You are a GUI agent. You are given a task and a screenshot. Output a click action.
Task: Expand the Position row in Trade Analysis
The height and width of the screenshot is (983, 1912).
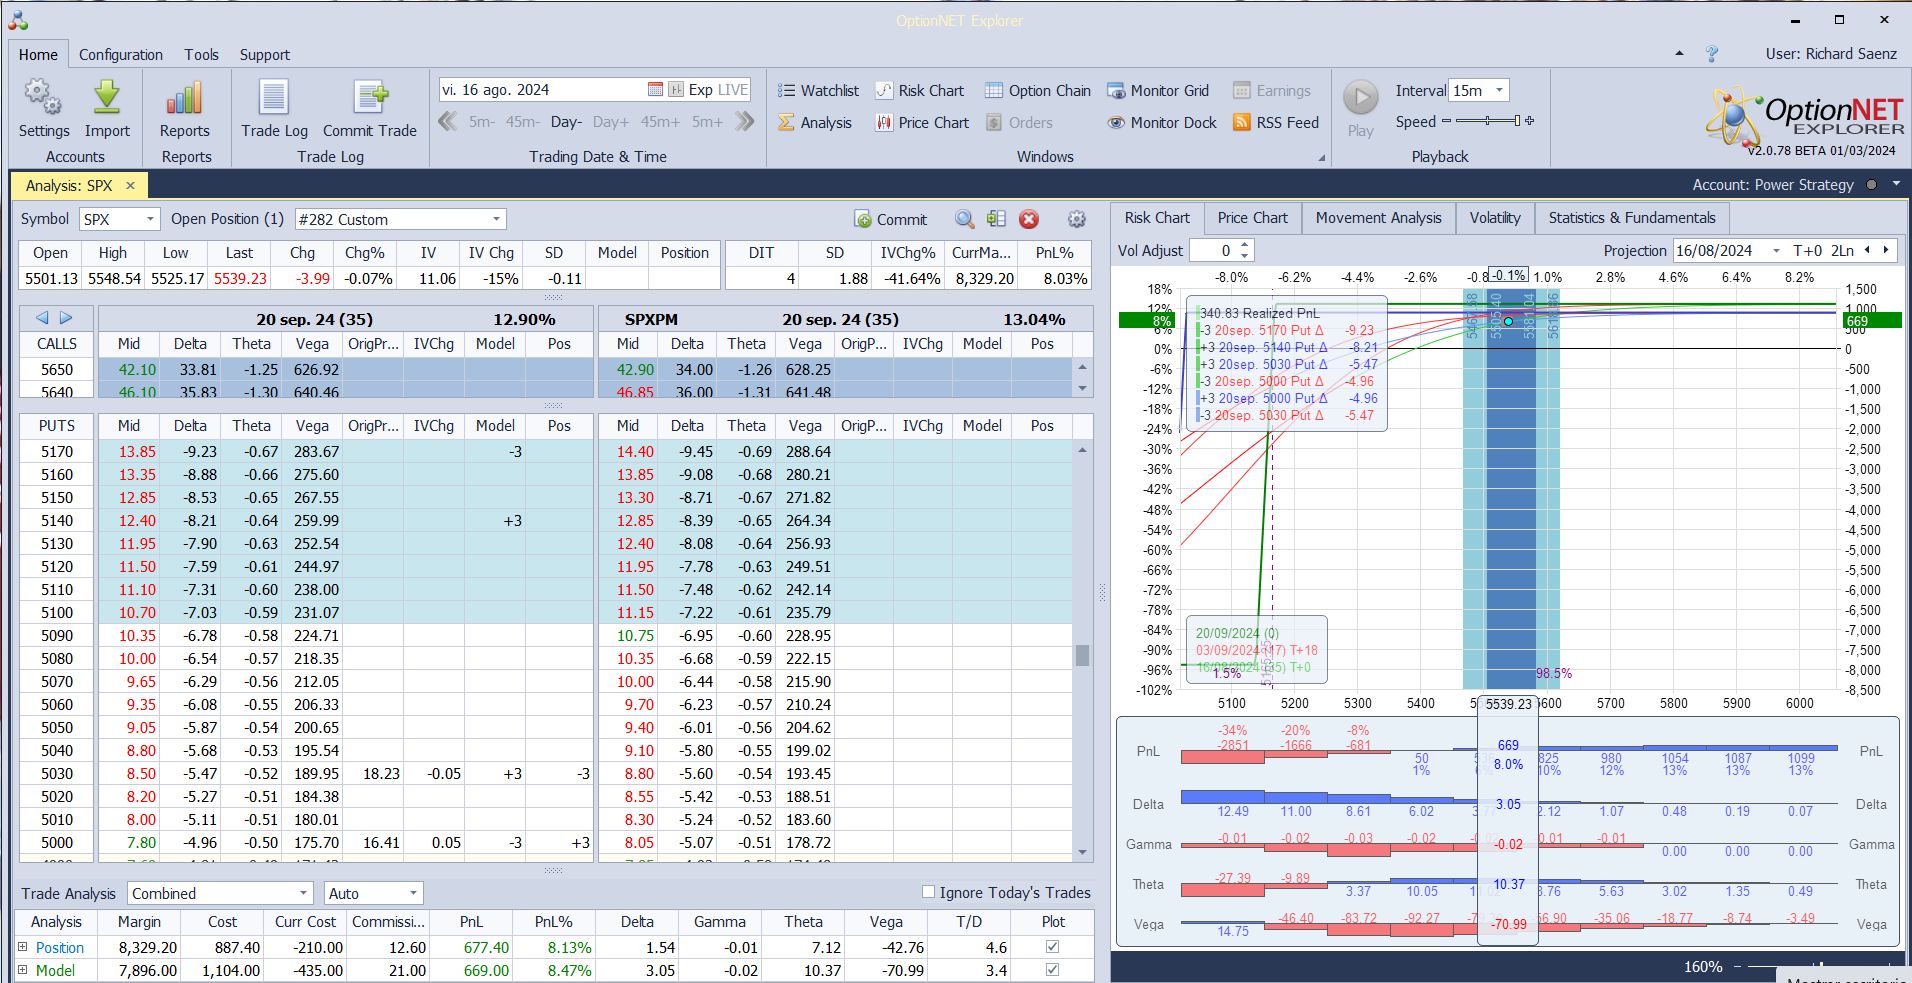click(x=23, y=946)
